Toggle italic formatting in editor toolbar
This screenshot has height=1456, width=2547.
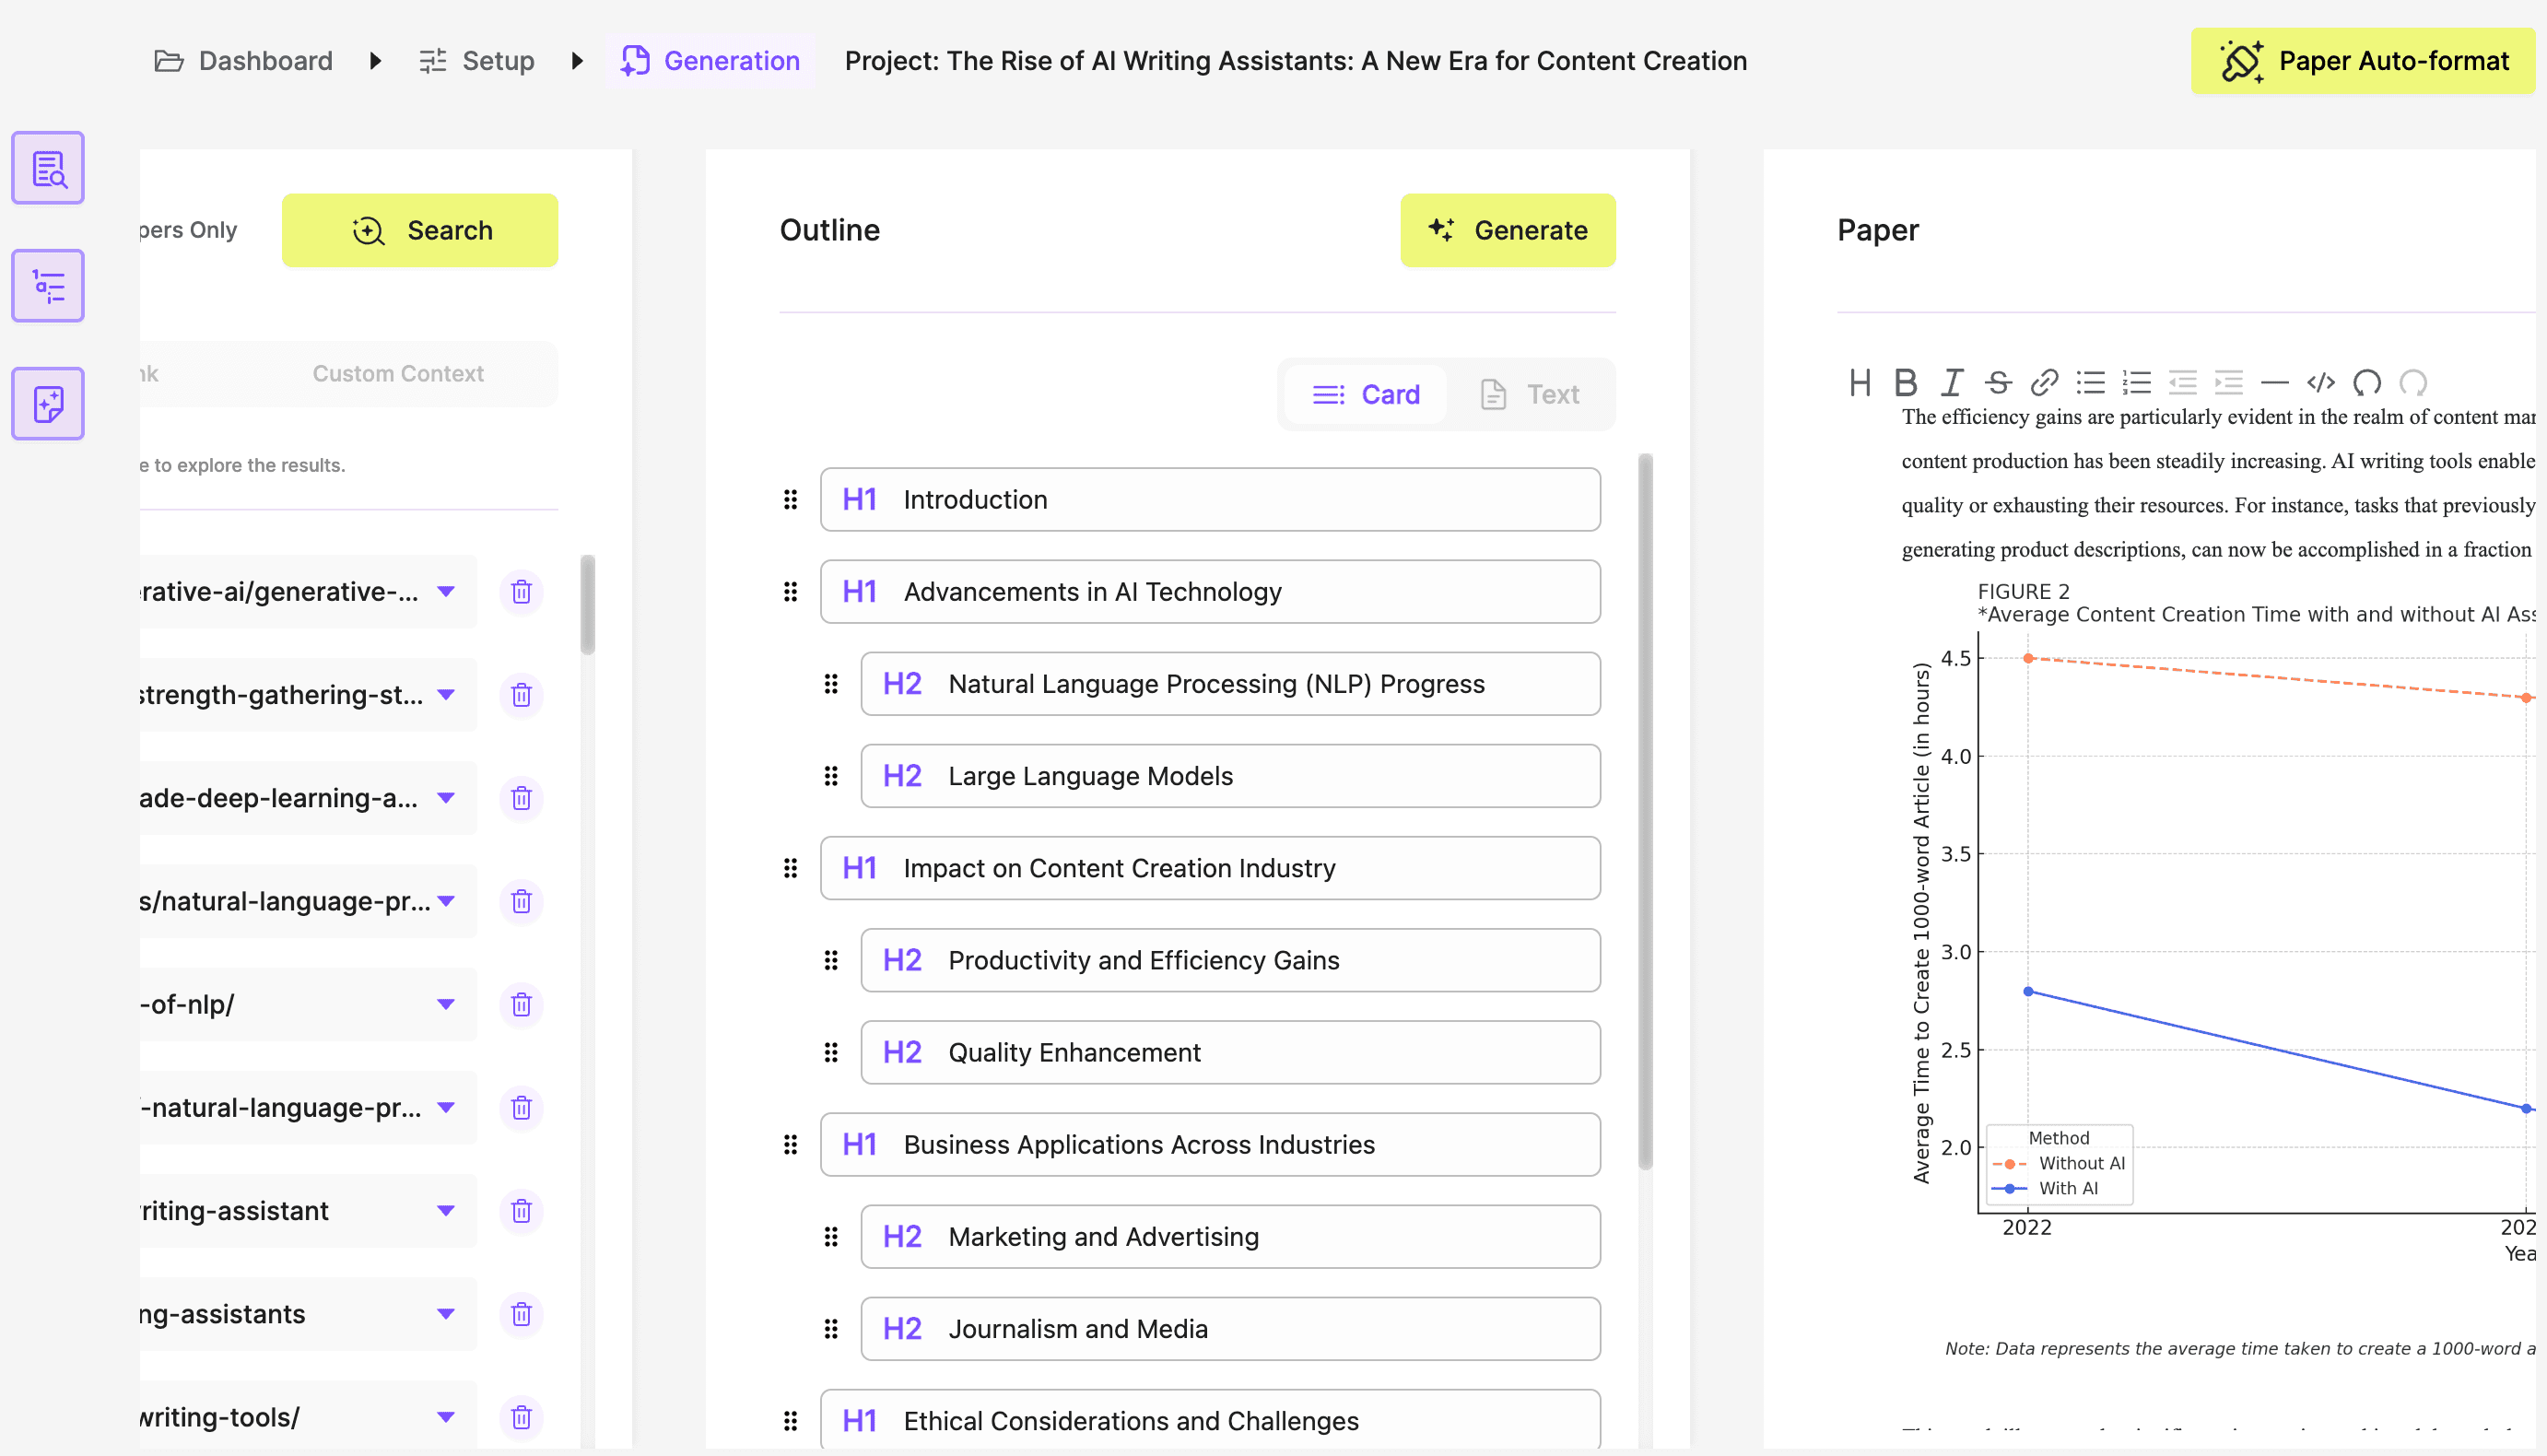tap(1951, 382)
